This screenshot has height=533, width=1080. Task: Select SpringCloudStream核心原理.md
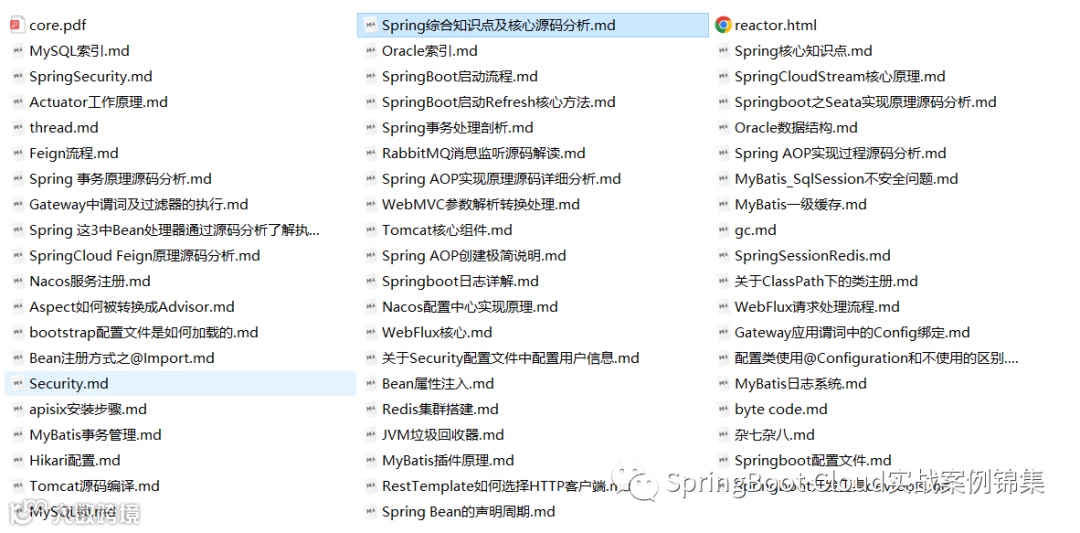(840, 76)
